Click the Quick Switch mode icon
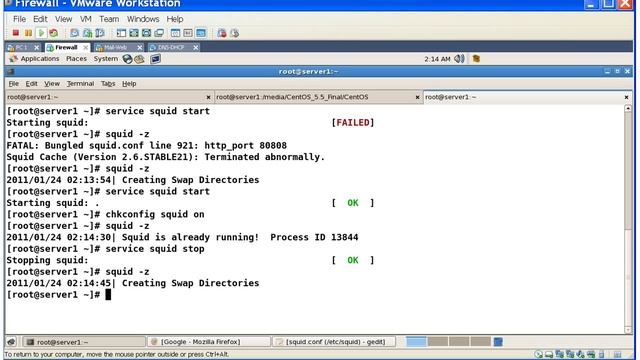Screen dimensions: 640x360 point(147,33)
